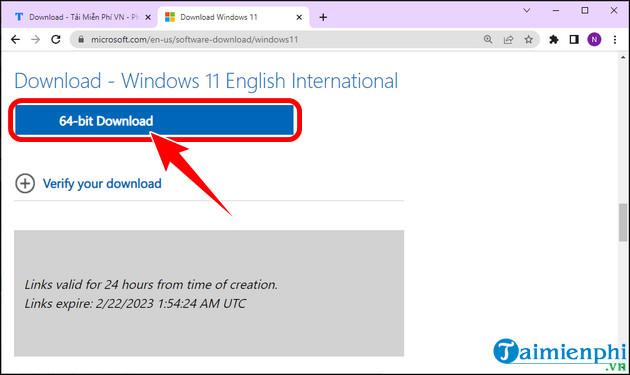The height and width of the screenshot is (375, 630).
Task: Click the Links expire 2/22/2023 text
Action: (135, 303)
